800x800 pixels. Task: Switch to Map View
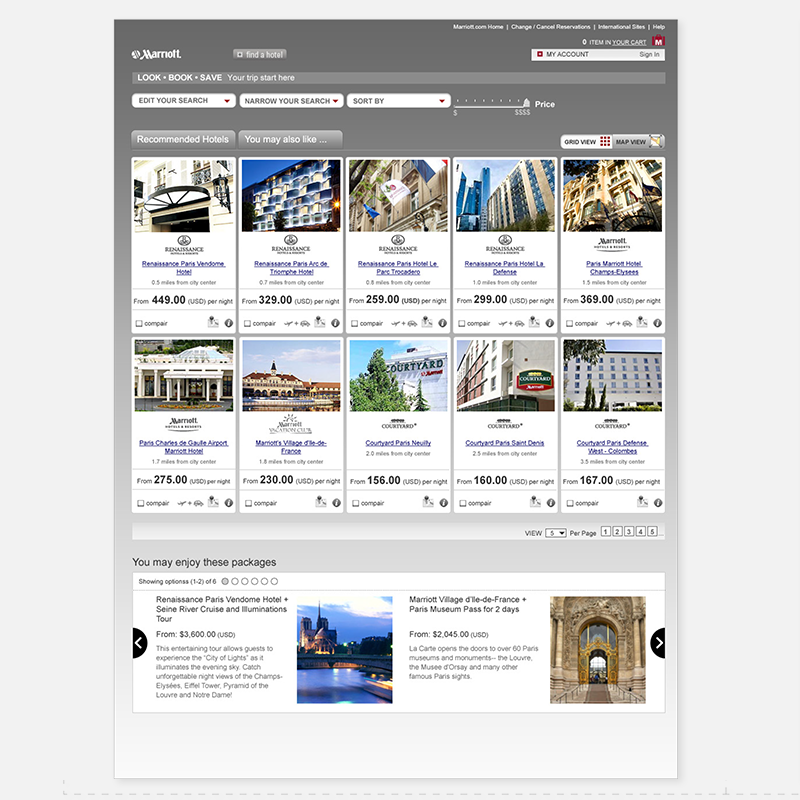point(638,142)
